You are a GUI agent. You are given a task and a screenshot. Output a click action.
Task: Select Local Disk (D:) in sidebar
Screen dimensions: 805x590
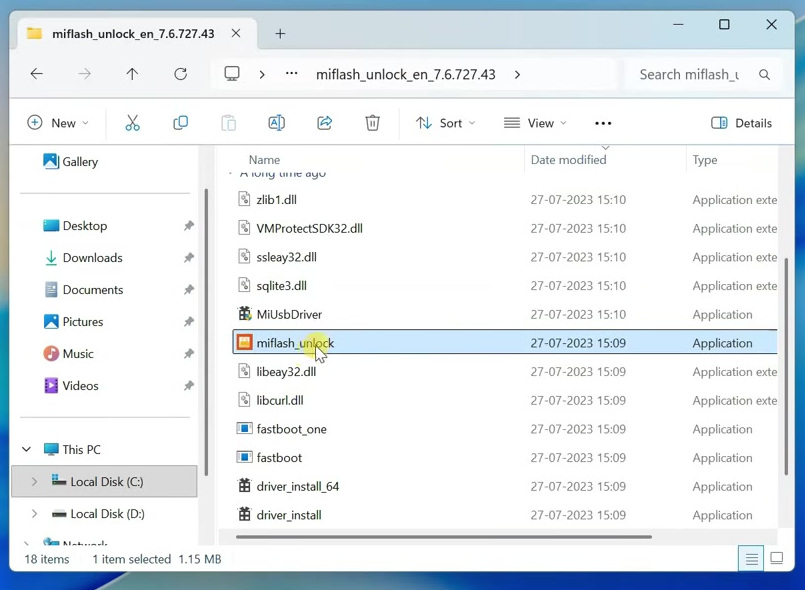105,513
